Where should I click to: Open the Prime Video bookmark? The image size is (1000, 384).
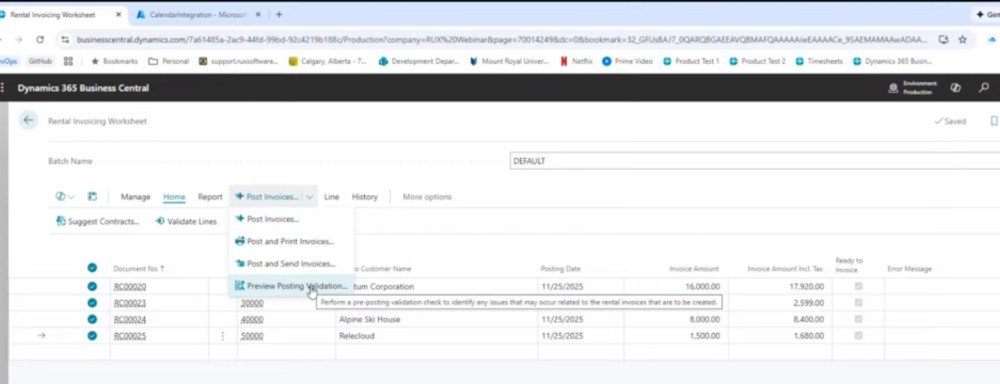[x=628, y=61]
